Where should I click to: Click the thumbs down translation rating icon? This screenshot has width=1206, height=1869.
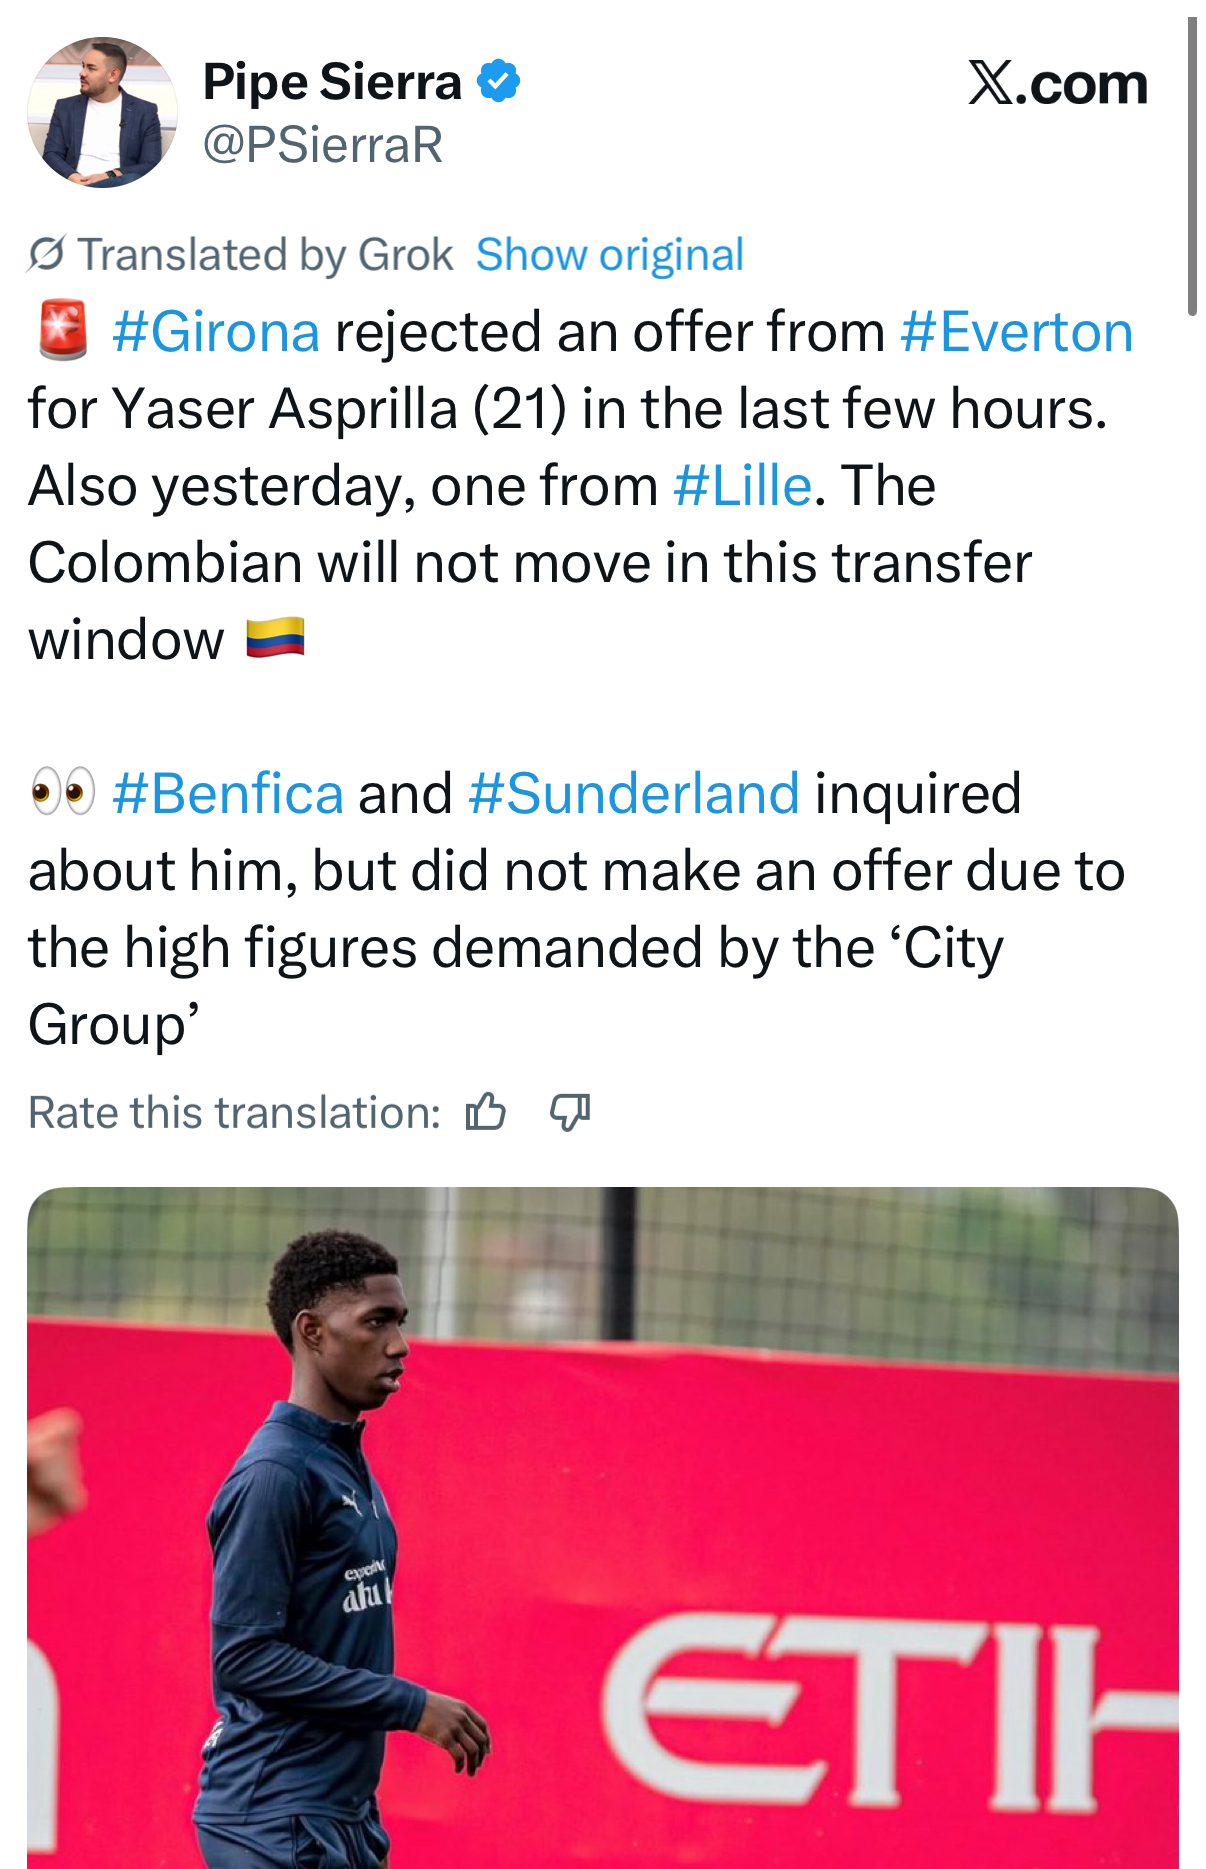point(570,1111)
